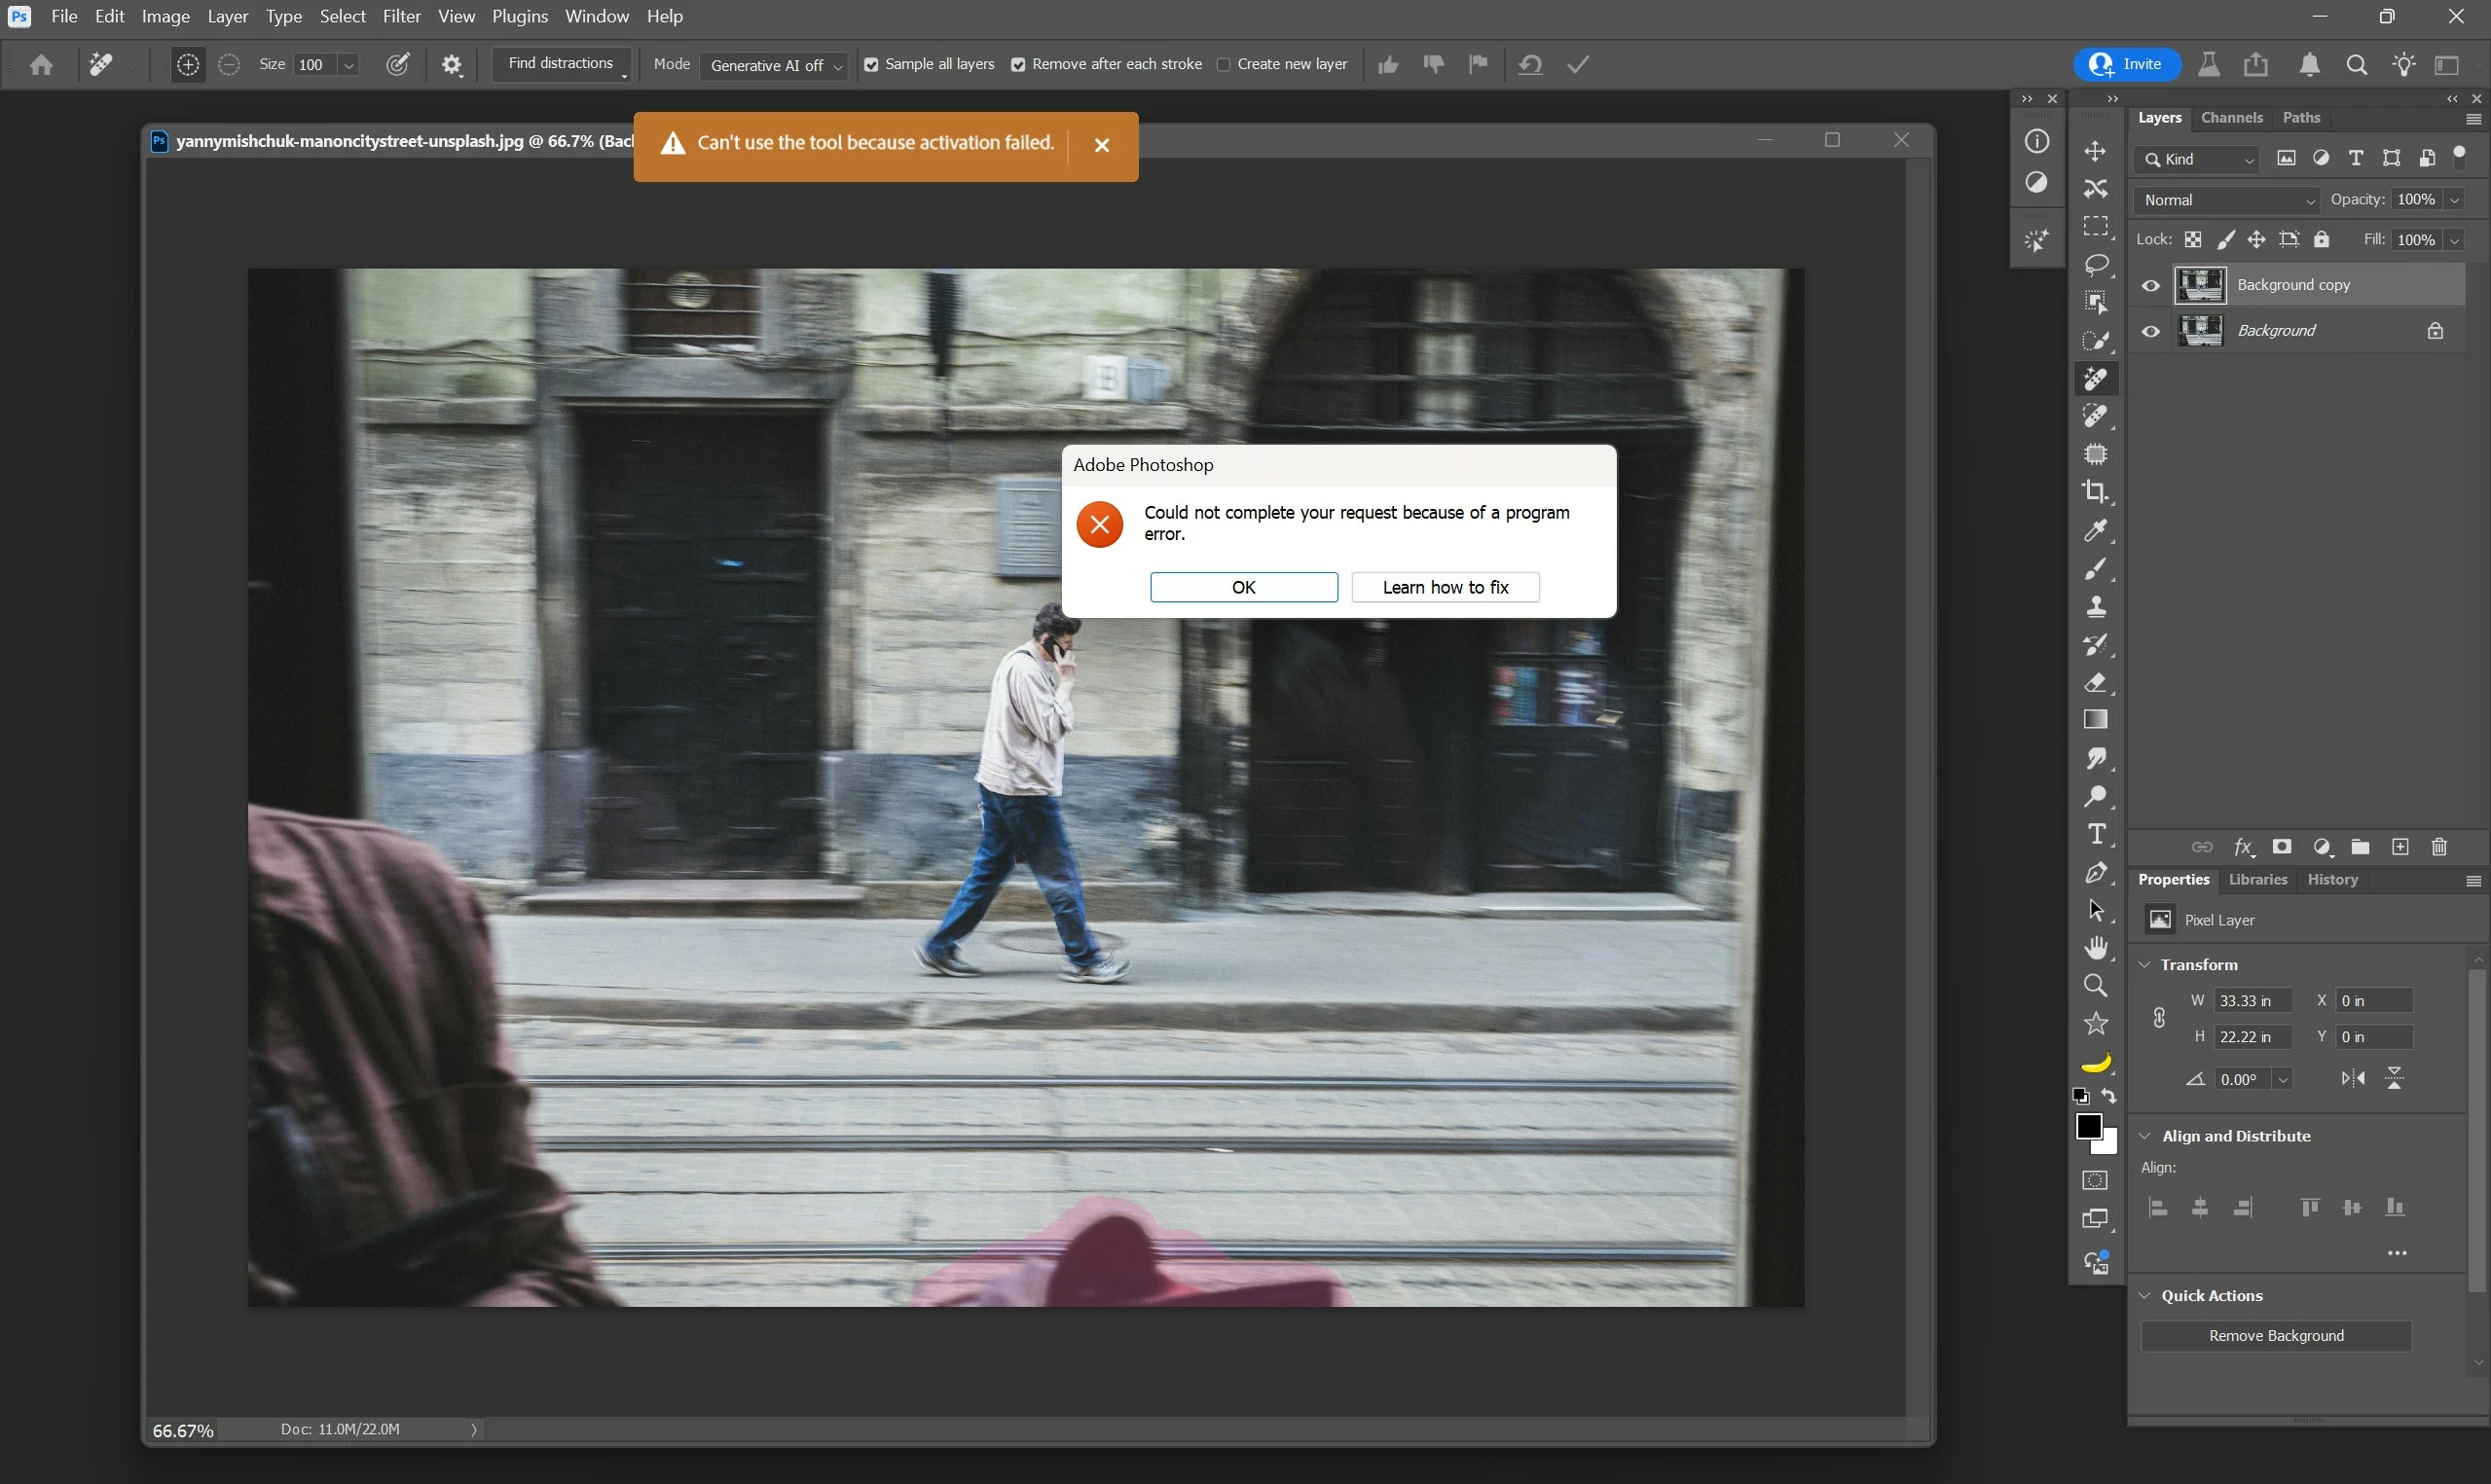The image size is (2491, 1484).
Task: Select the Clone Stamp tool
Action: click(2095, 606)
